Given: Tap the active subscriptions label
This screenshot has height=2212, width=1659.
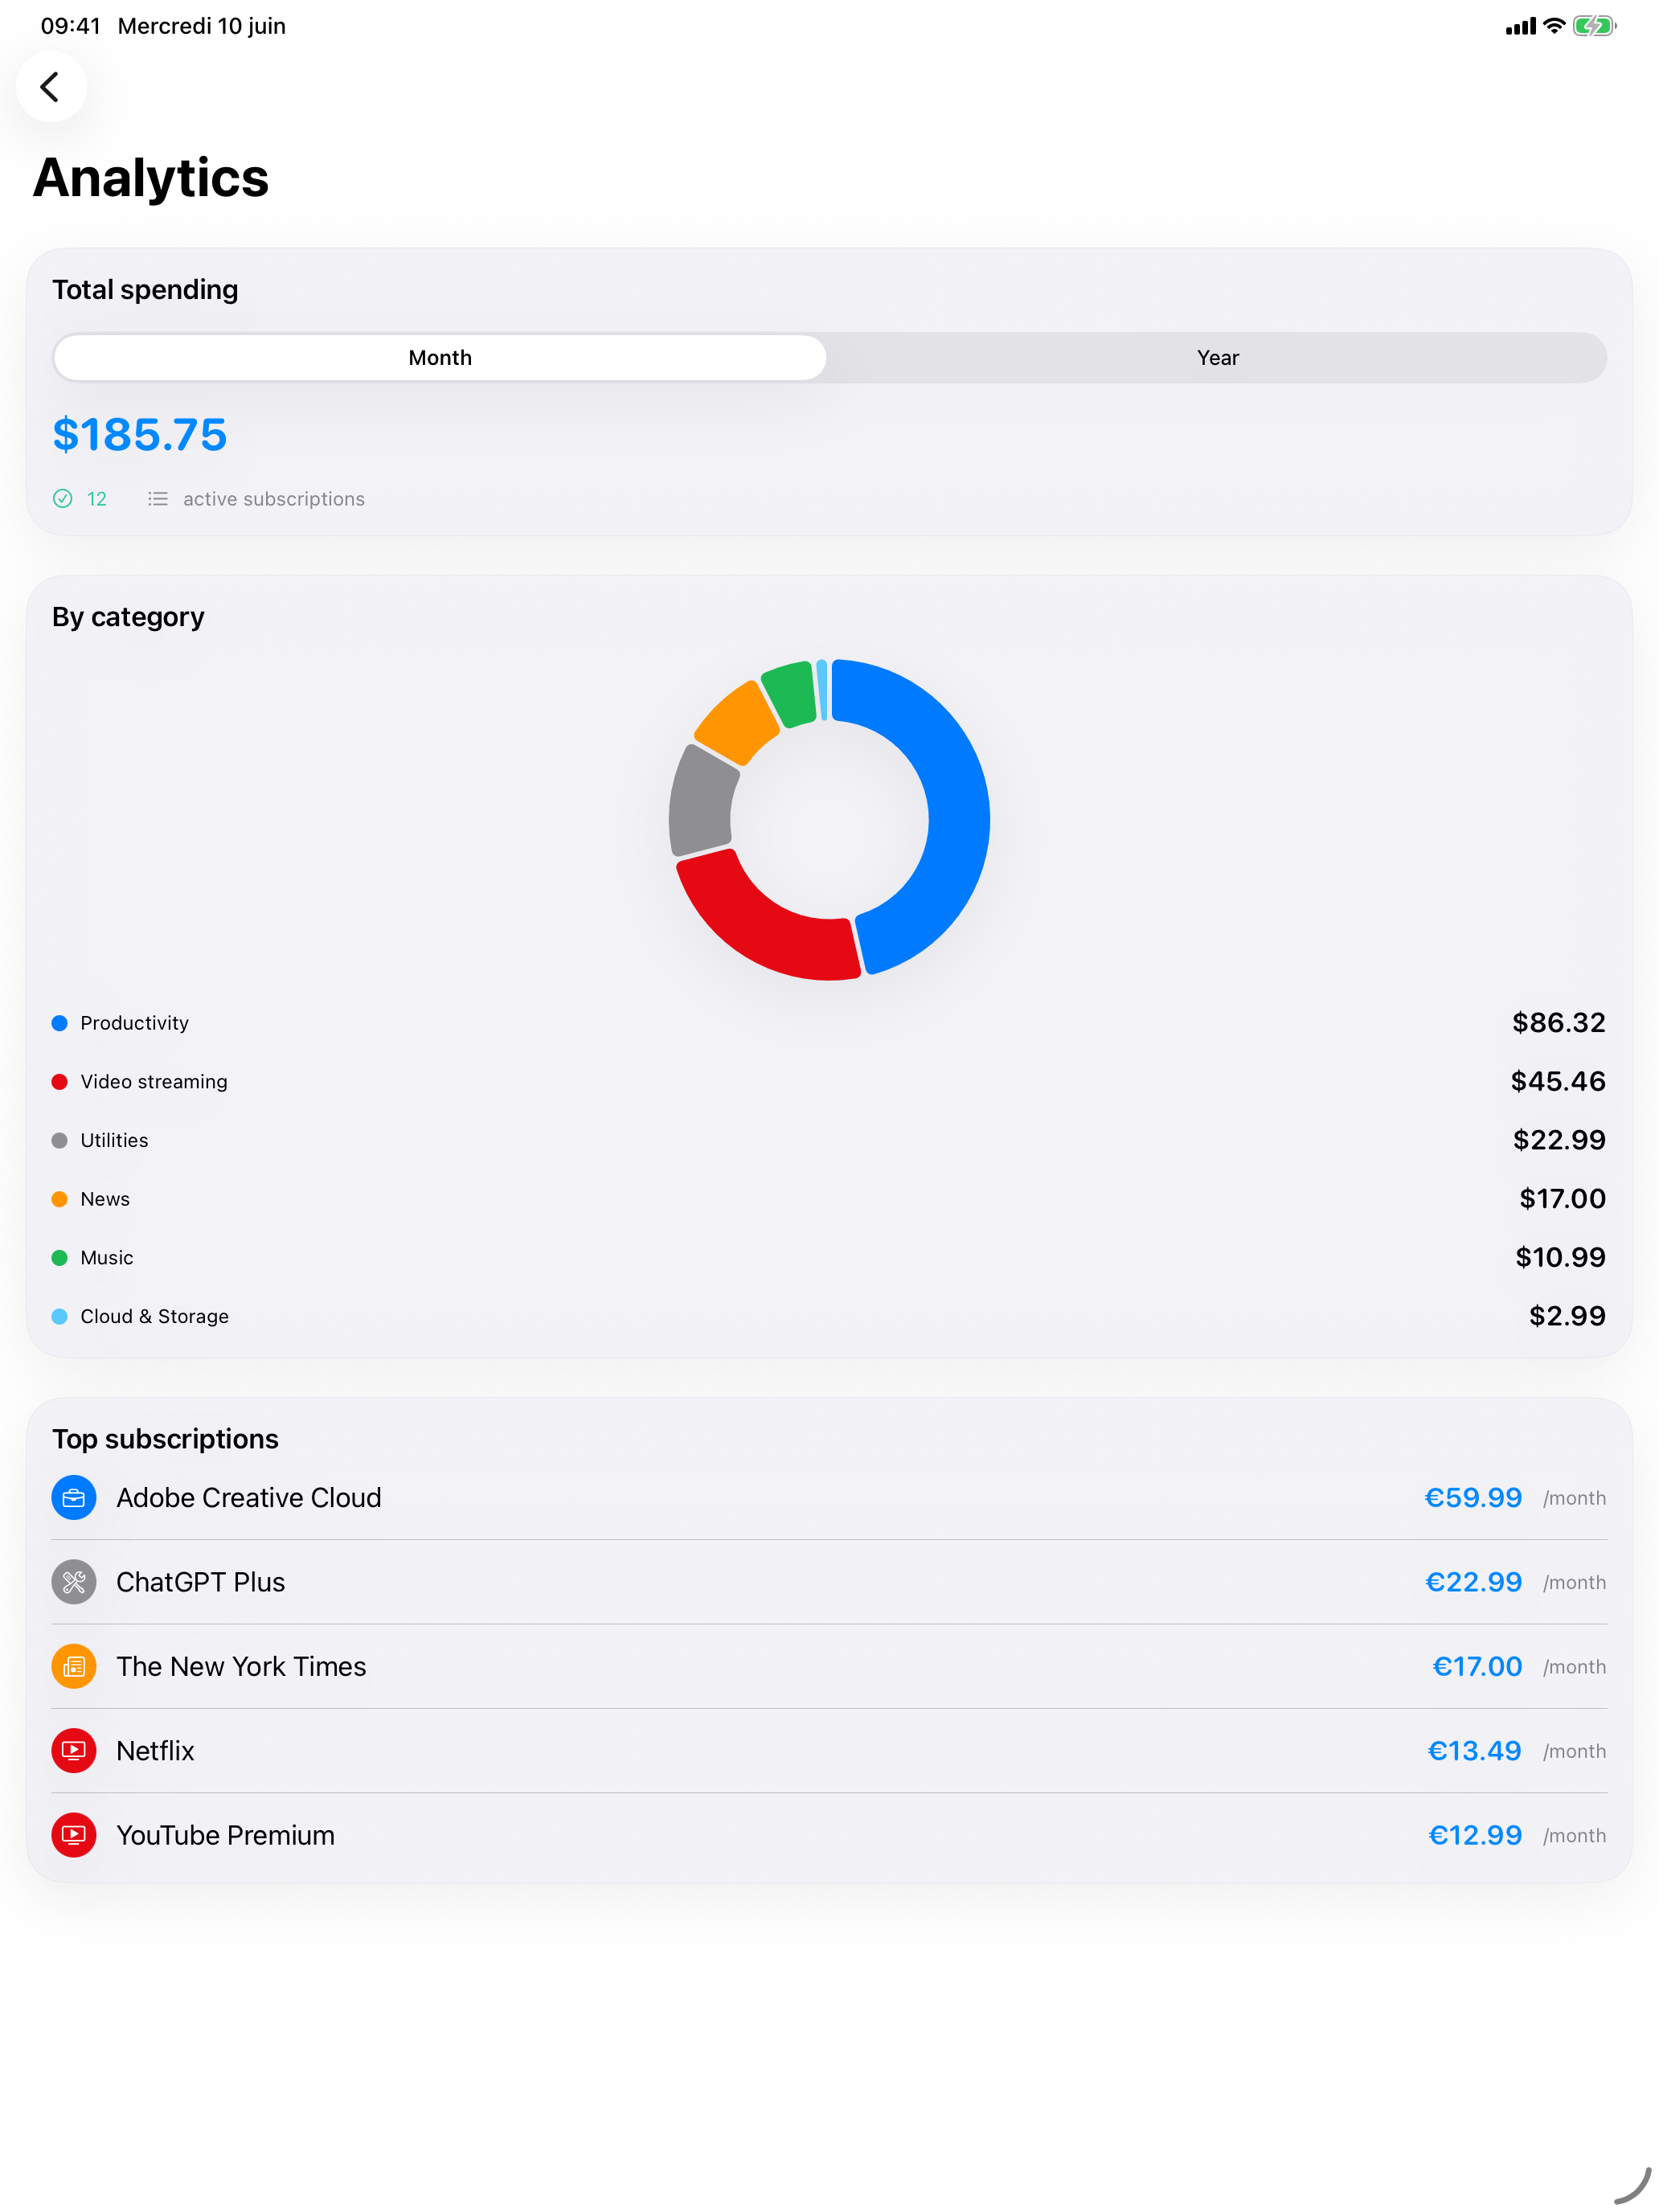Looking at the screenshot, I should pos(274,499).
